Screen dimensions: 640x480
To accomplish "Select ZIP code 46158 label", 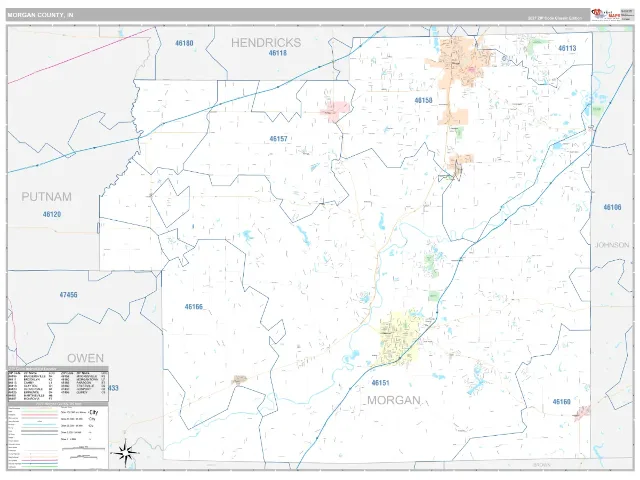I will pos(423,100).
